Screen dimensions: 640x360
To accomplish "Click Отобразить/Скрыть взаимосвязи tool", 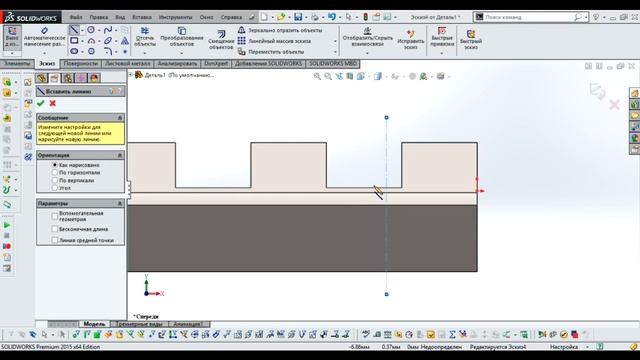I will [367, 37].
